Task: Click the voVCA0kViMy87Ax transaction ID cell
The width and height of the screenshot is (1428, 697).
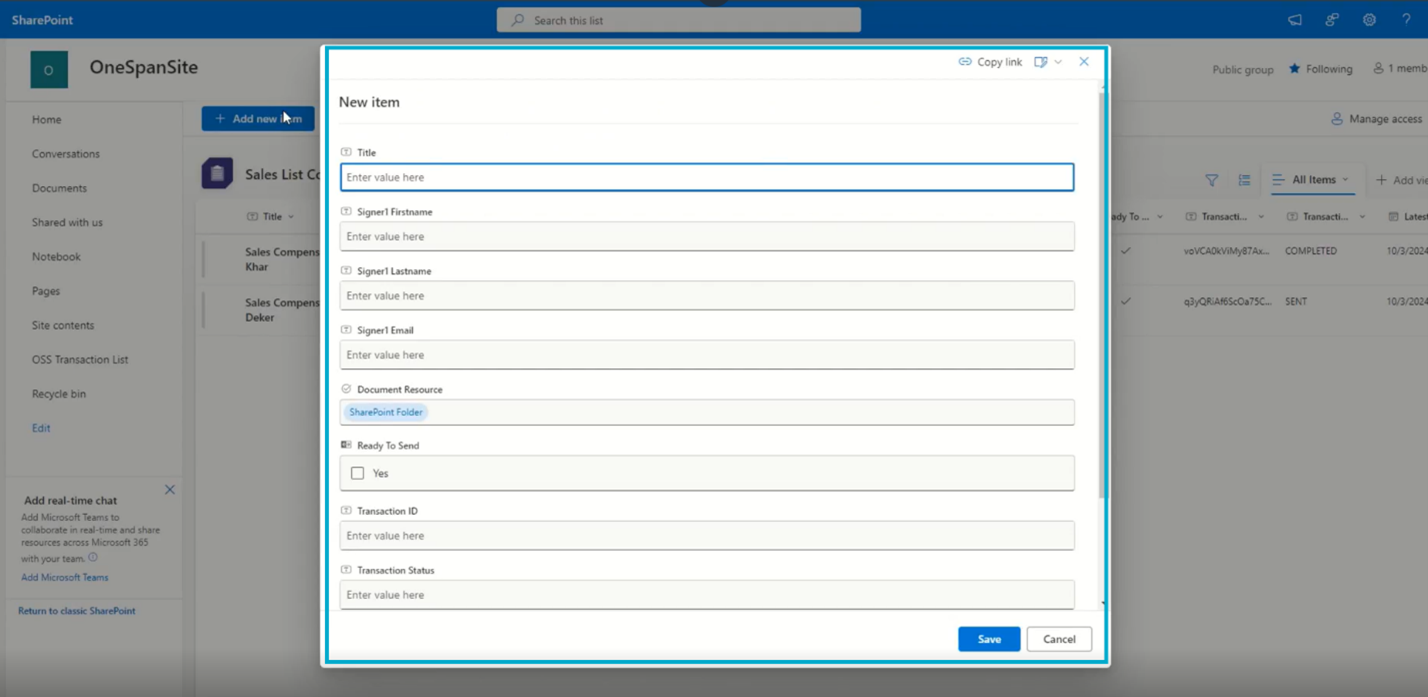Action: click(1226, 251)
